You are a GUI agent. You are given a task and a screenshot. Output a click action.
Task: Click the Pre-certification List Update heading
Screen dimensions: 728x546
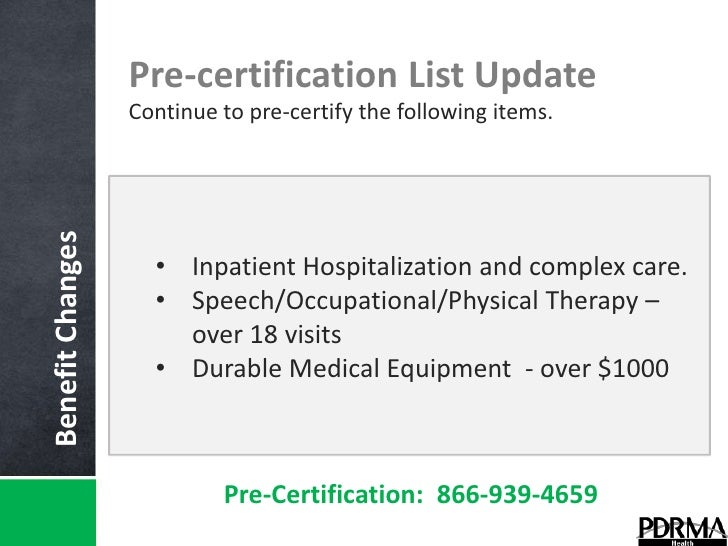point(362,75)
